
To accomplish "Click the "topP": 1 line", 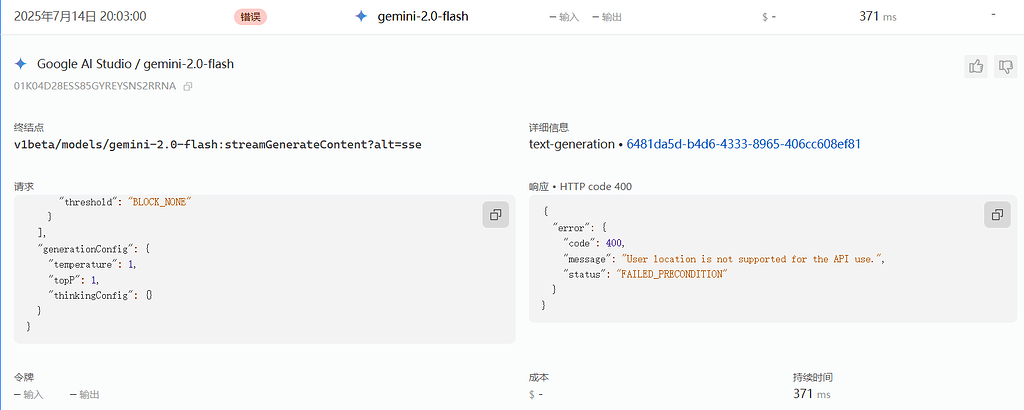I will pyautogui.click(x=74, y=279).
